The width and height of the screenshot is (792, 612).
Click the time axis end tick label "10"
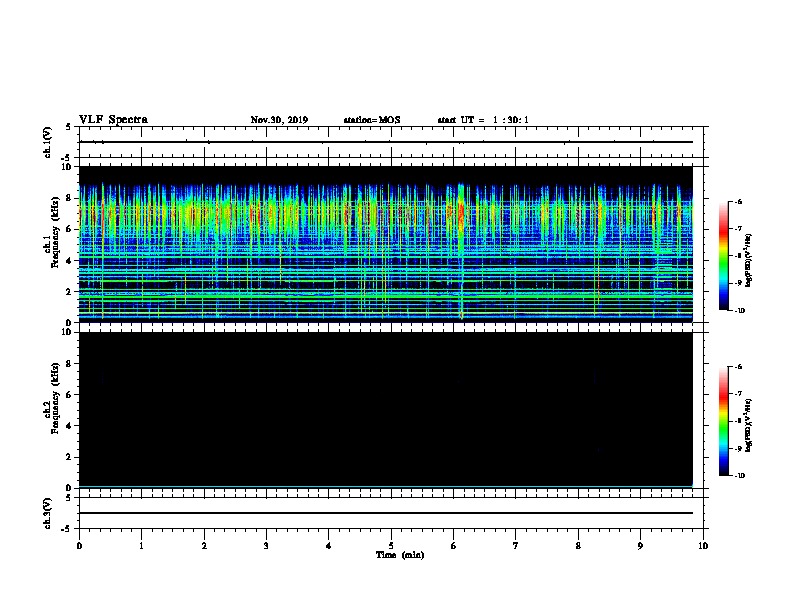click(703, 546)
